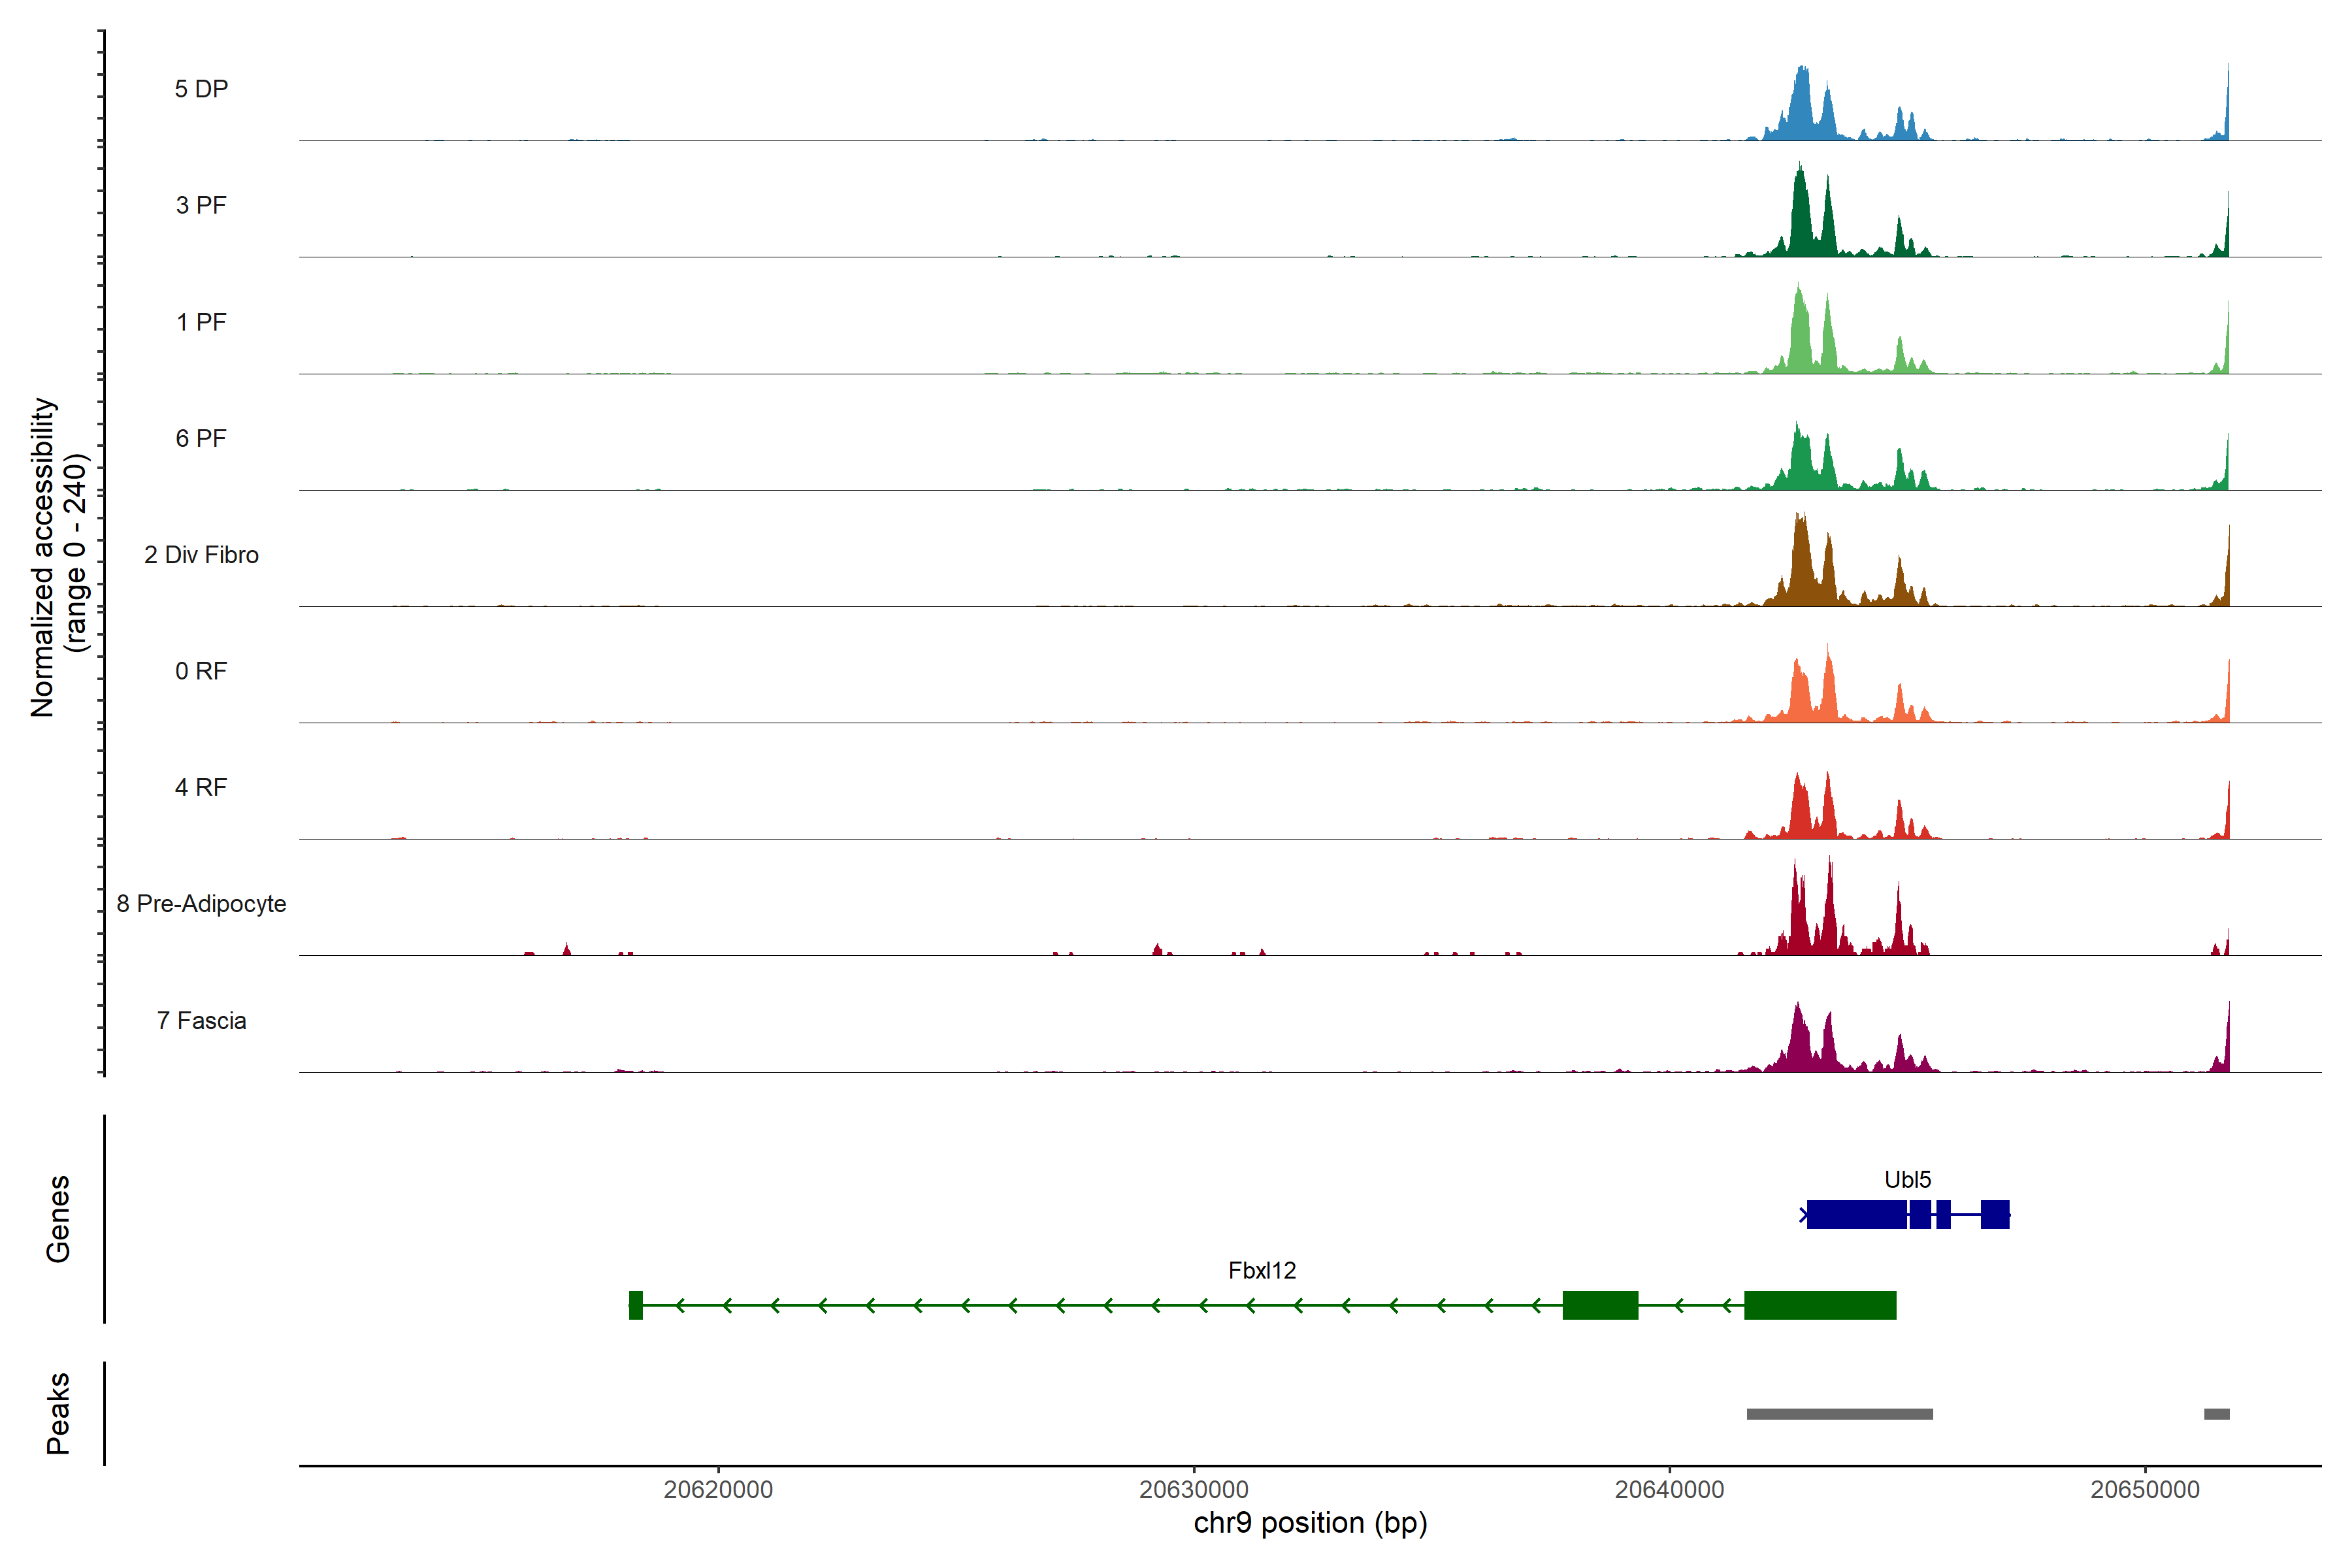Click the chr9 position axis title
This screenshot has height=1568, width=2352.
point(1310,1523)
